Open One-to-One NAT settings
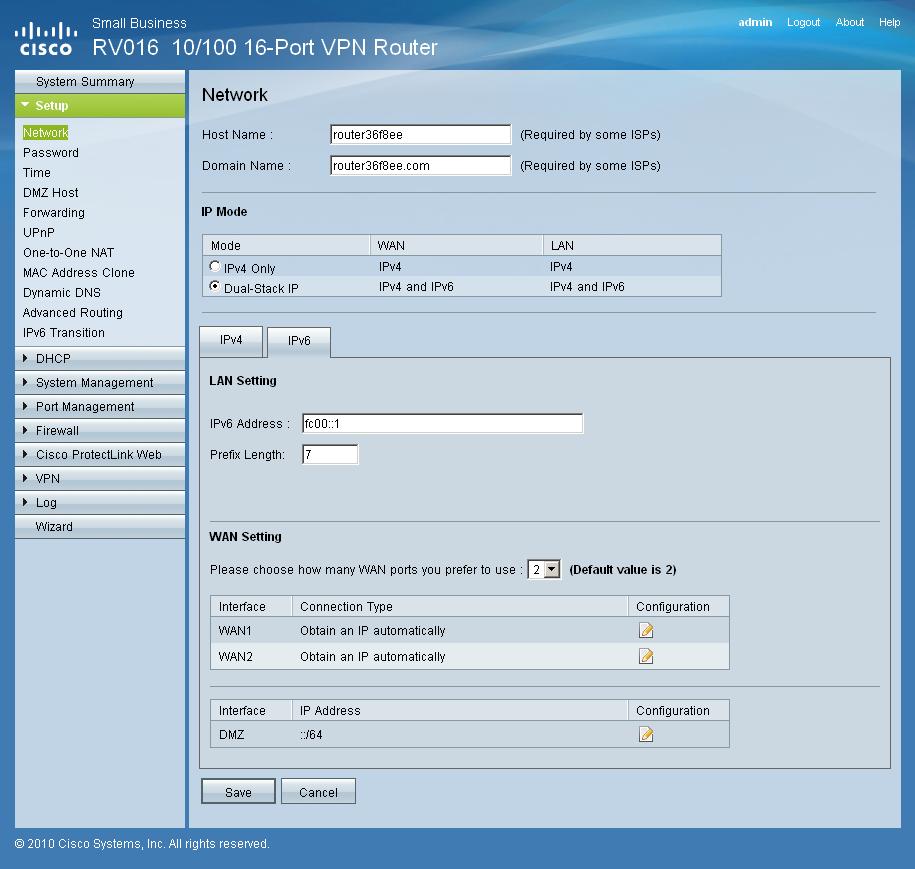The image size is (915, 869). click(68, 253)
